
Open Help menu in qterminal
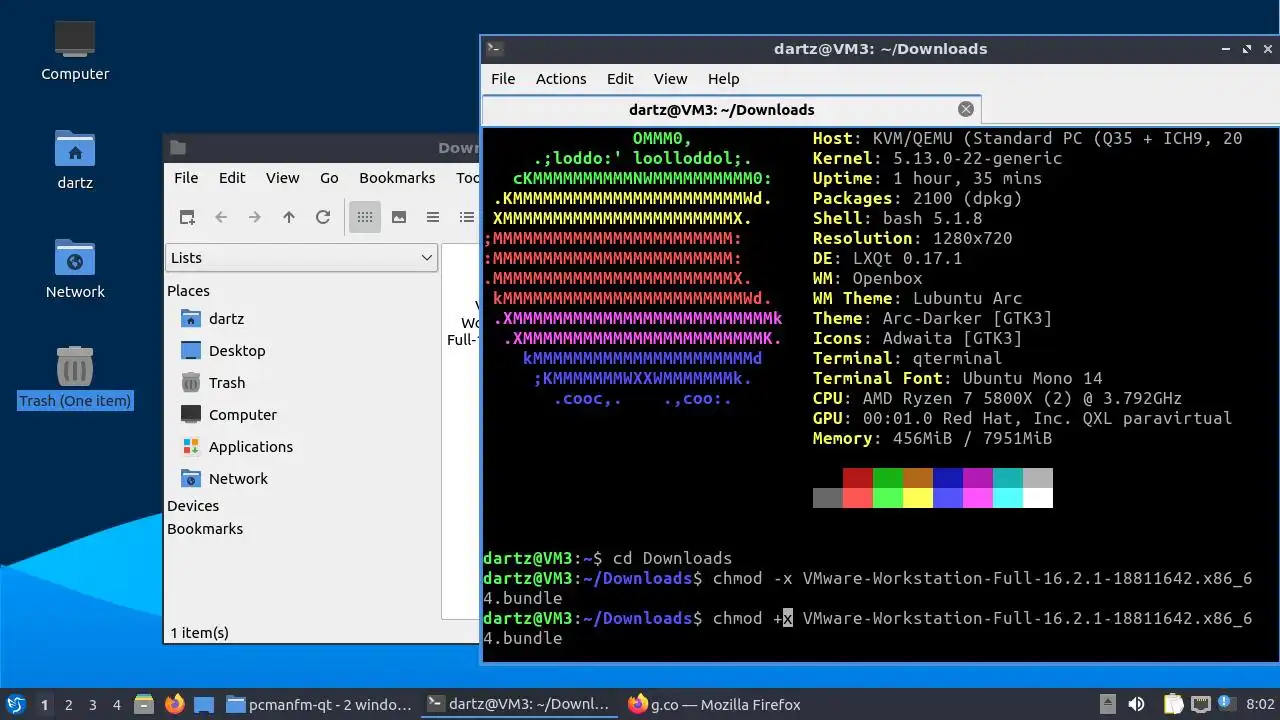coord(723,79)
